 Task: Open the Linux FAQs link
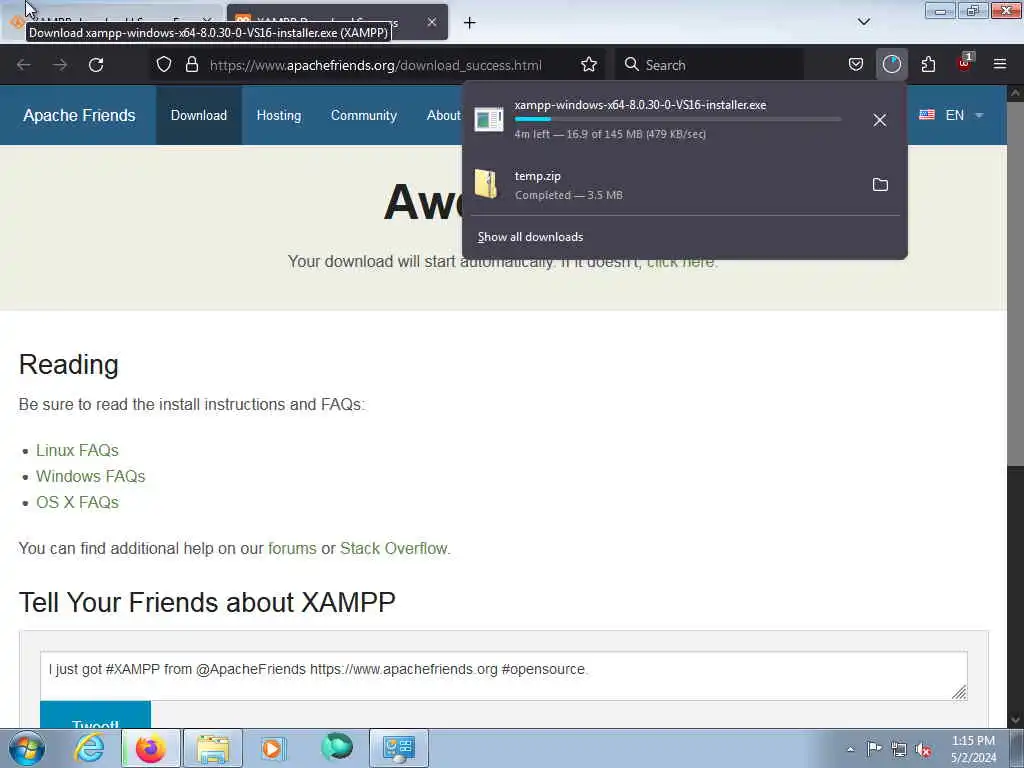pyautogui.click(x=77, y=450)
